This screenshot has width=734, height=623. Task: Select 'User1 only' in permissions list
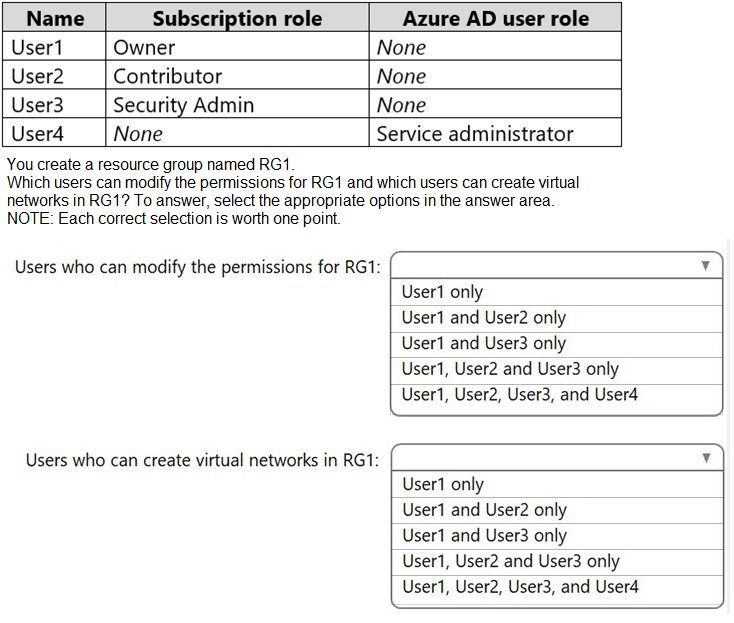coord(556,292)
